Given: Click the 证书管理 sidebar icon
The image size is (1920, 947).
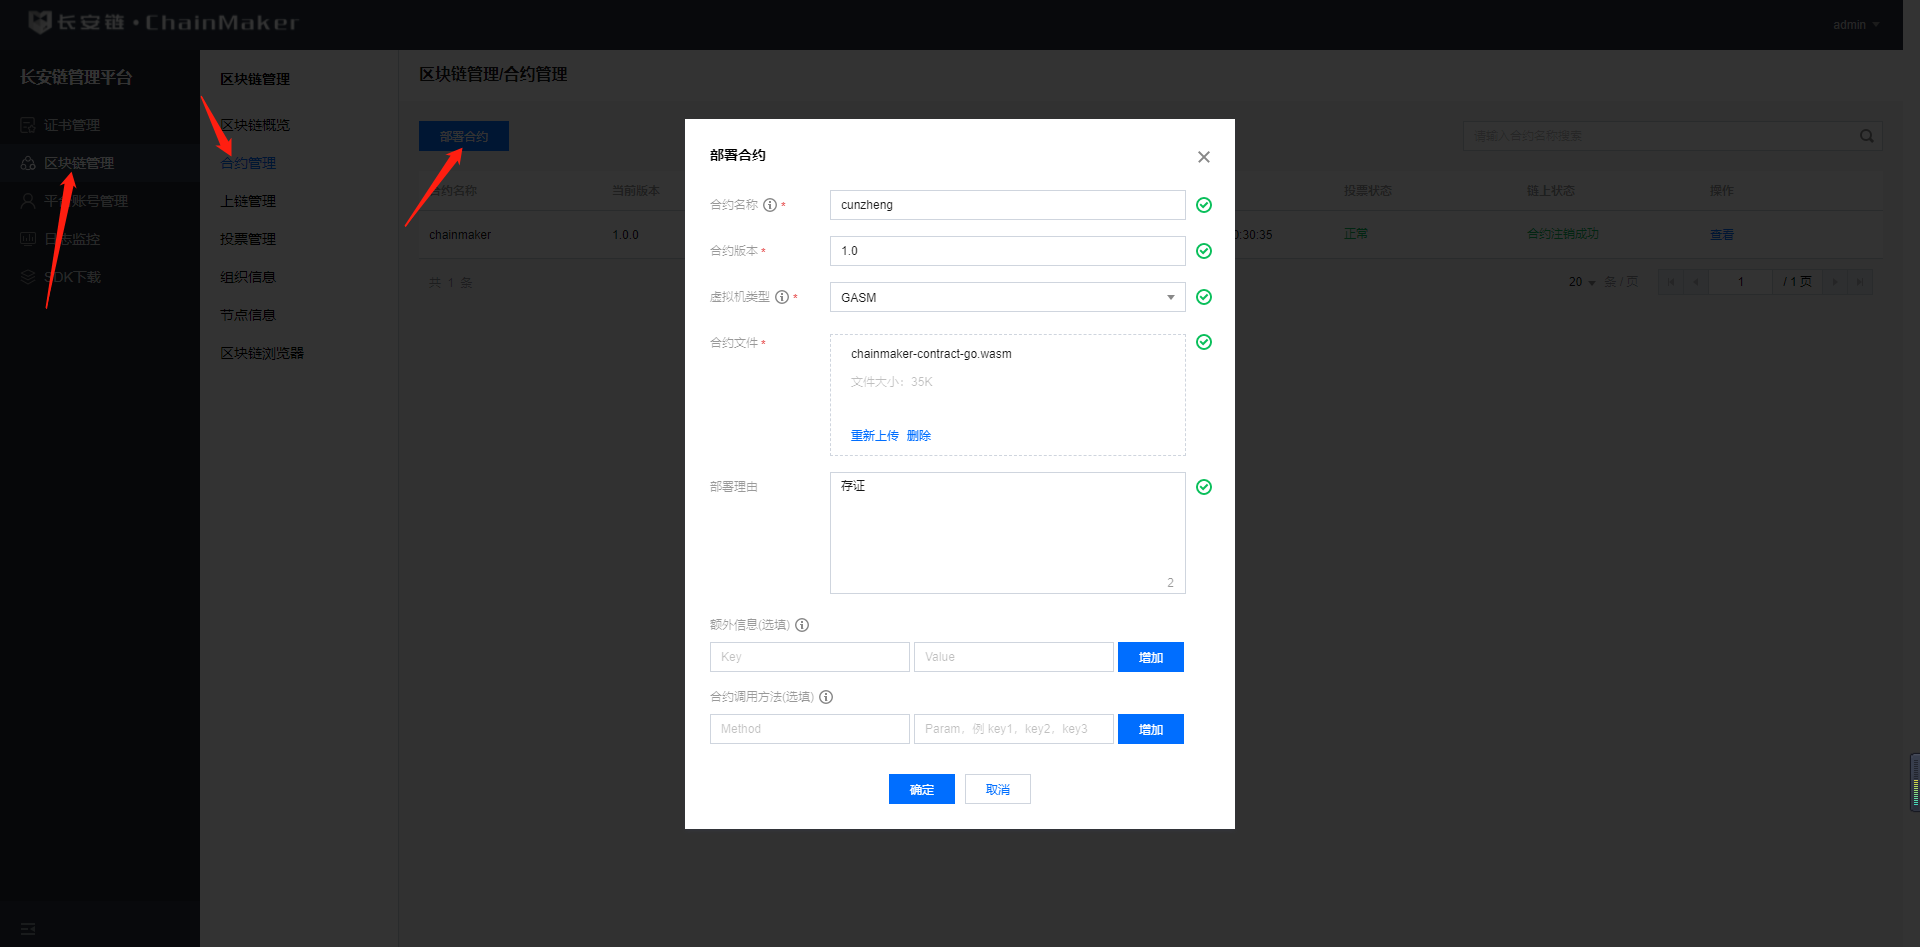Looking at the screenshot, I should point(28,125).
